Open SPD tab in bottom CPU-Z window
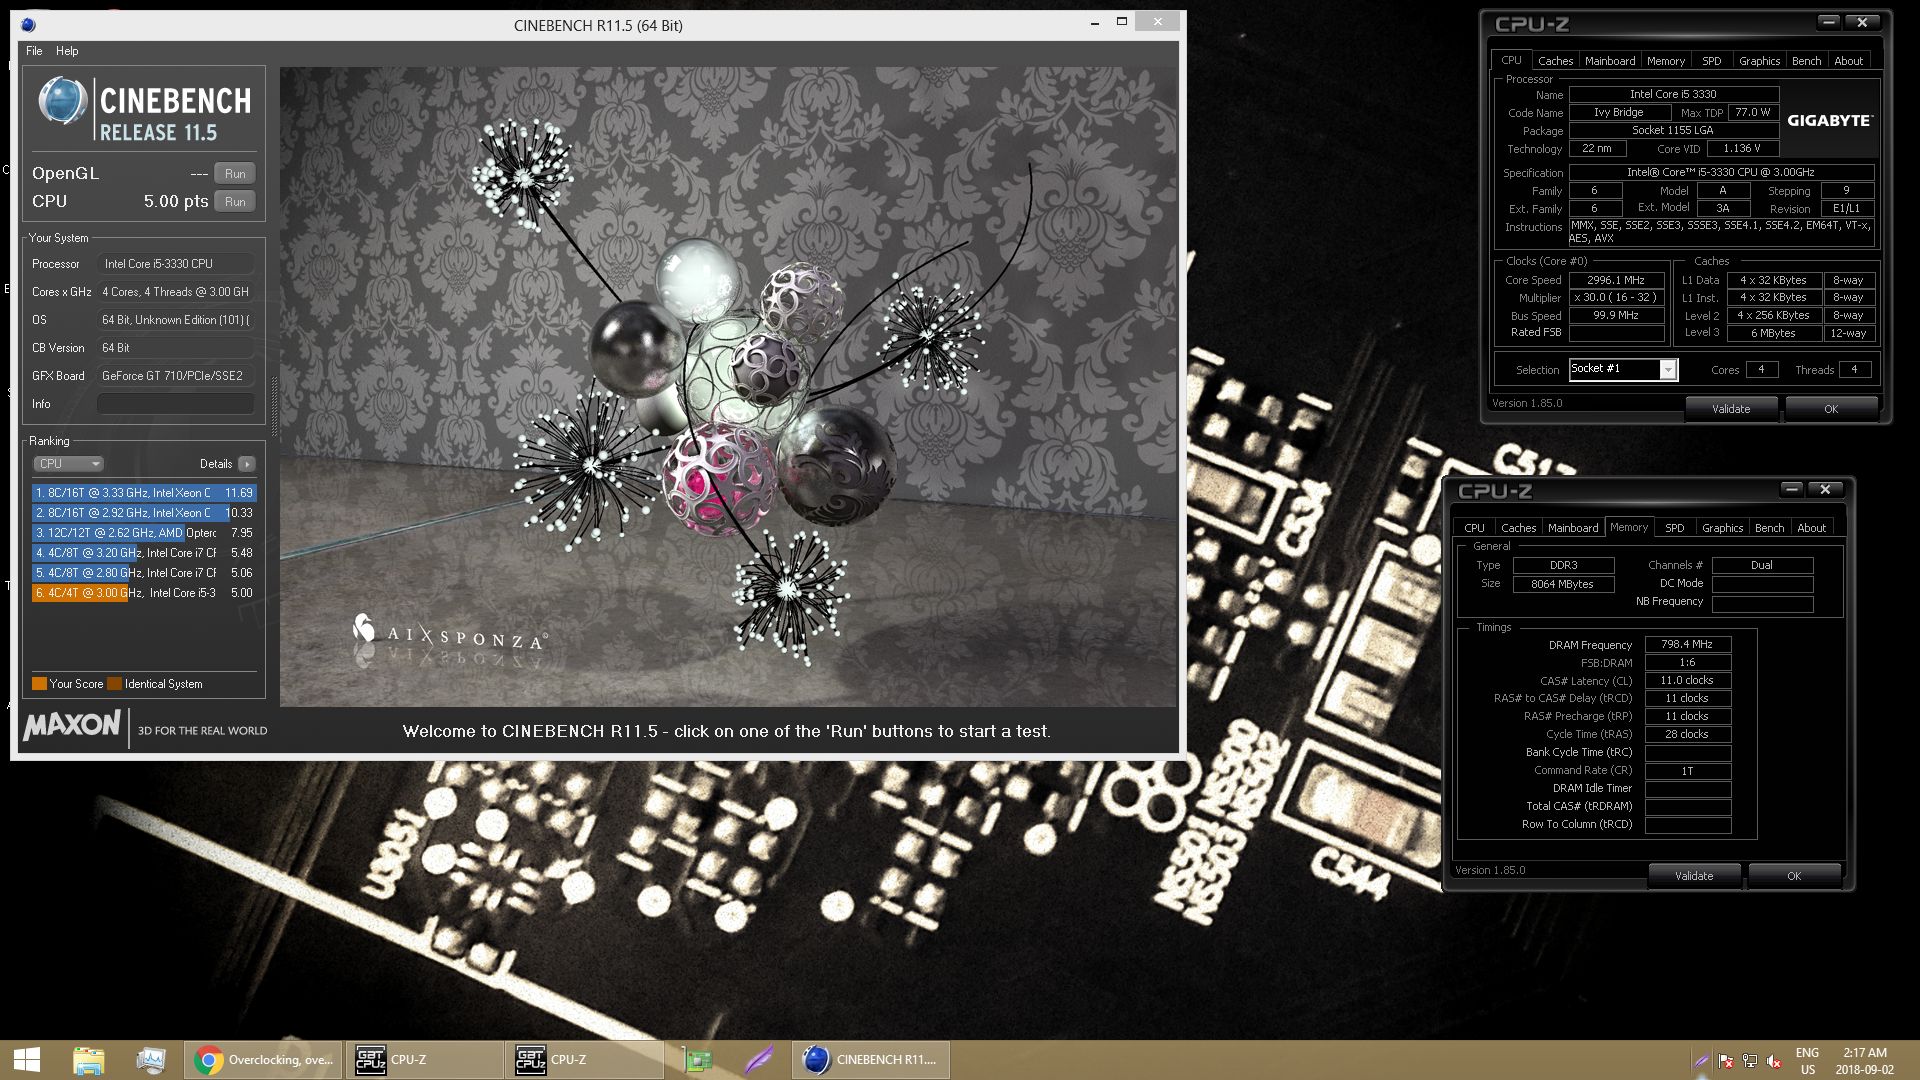The image size is (1920, 1080). (x=1675, y=528)
